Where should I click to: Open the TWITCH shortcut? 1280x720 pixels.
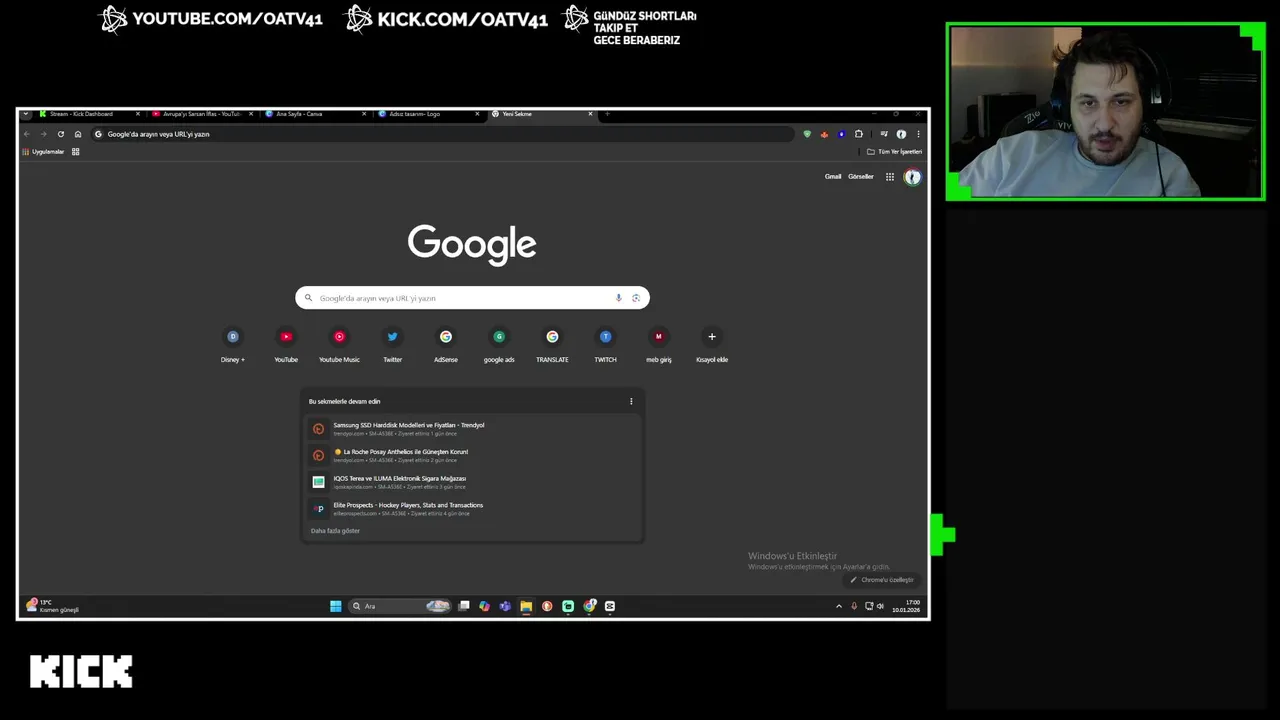(605, 345)
